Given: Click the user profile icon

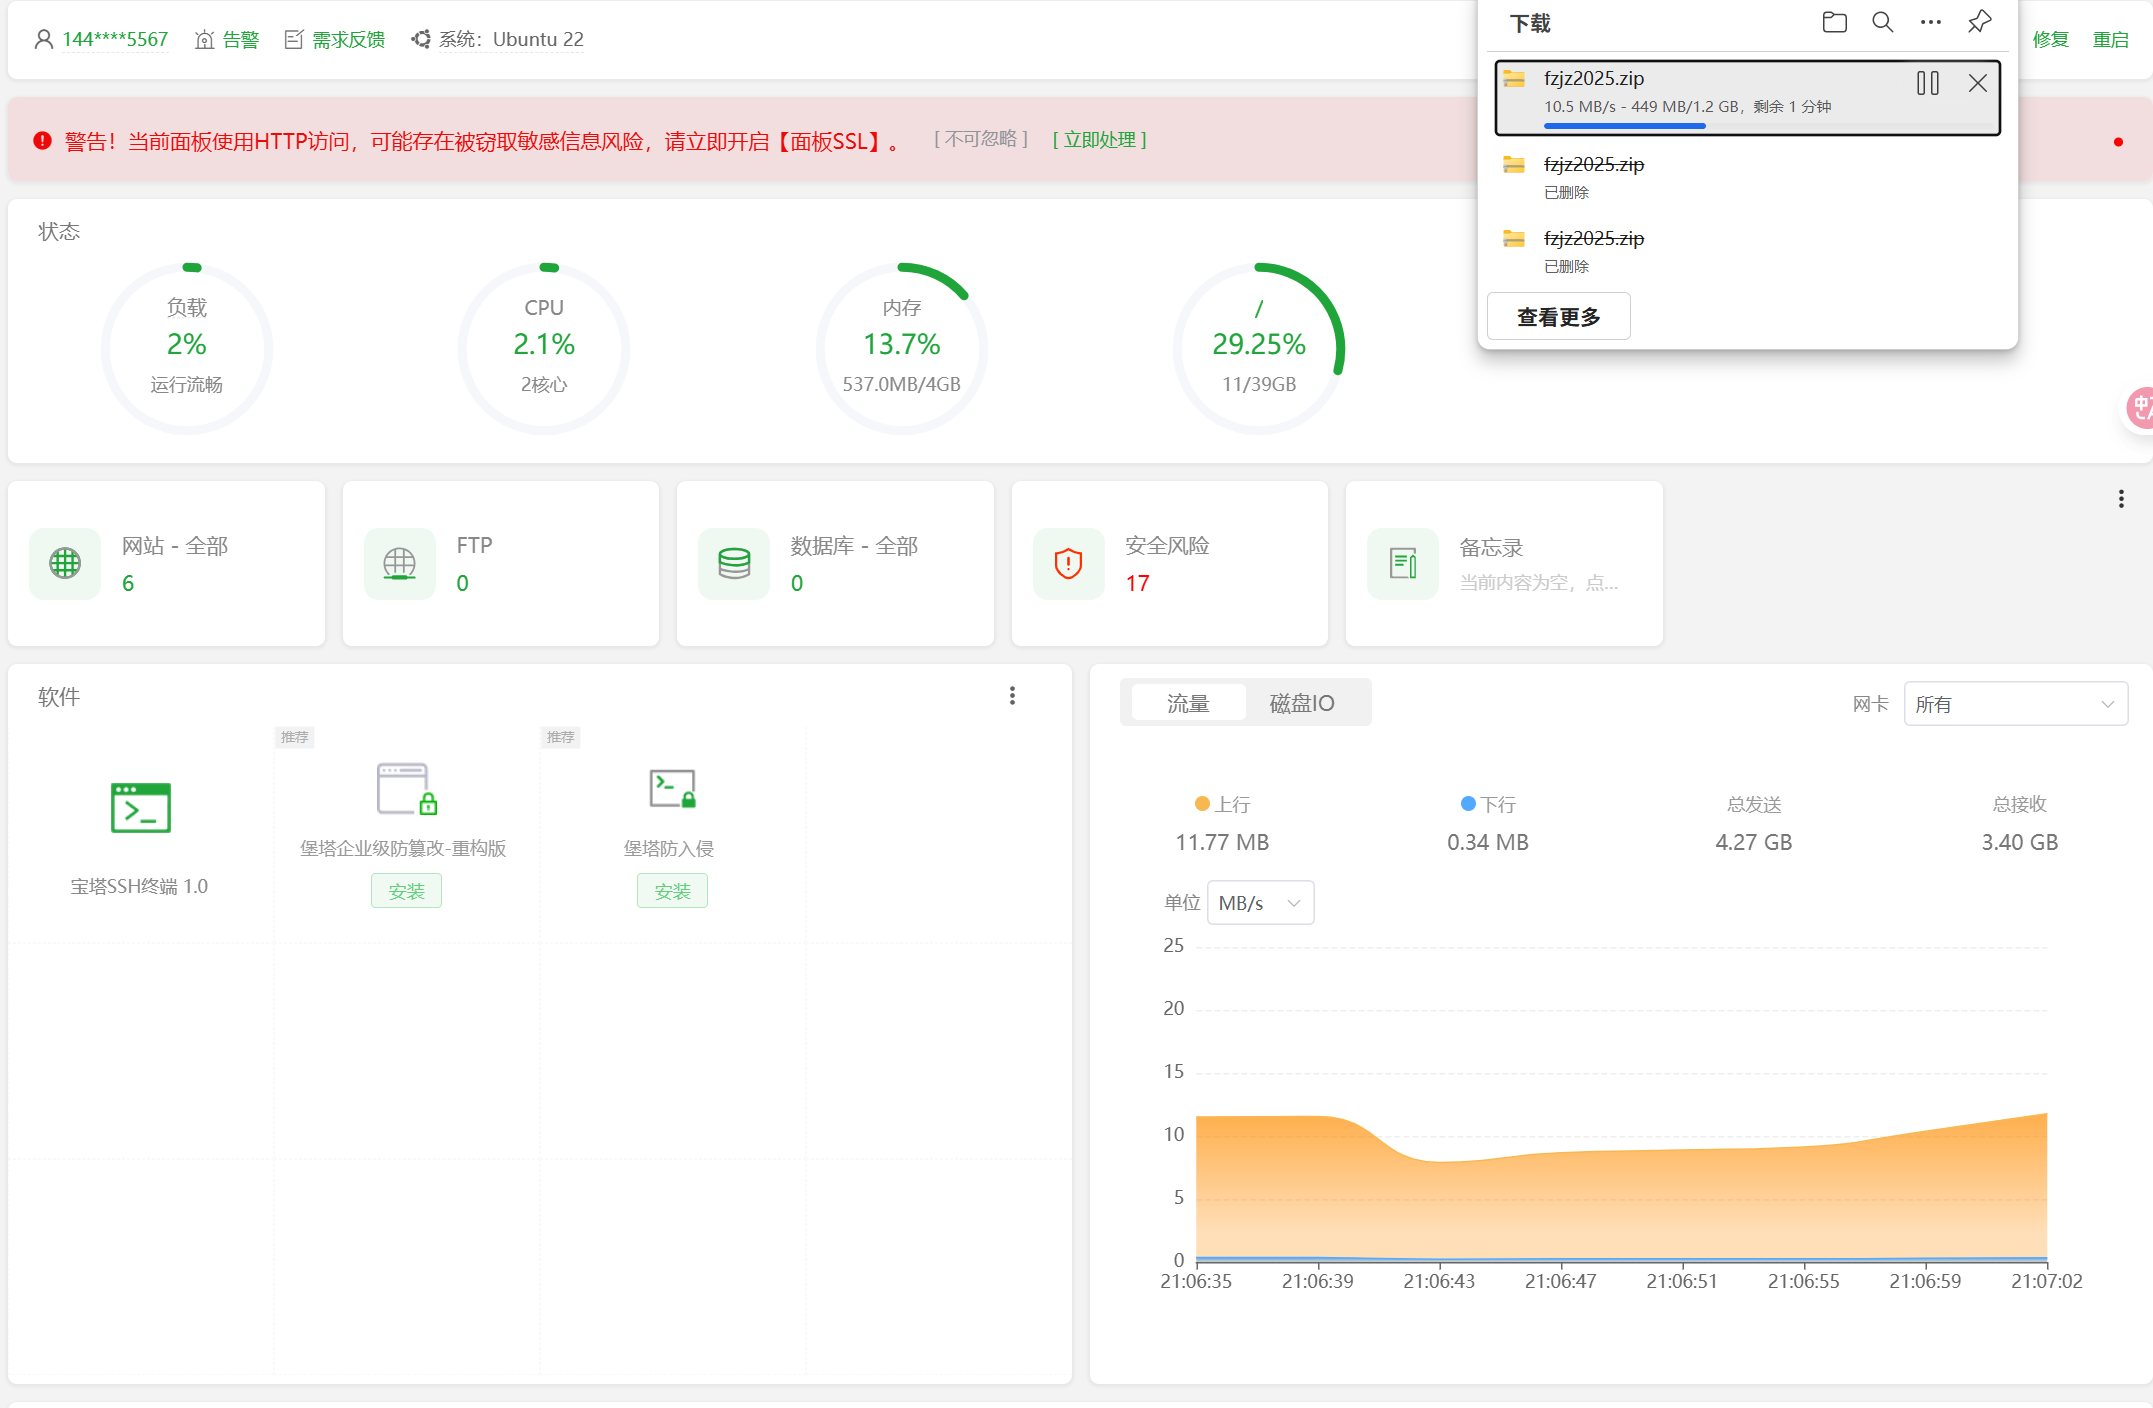Looking at the screenshot, I should [x=44, y=39].
